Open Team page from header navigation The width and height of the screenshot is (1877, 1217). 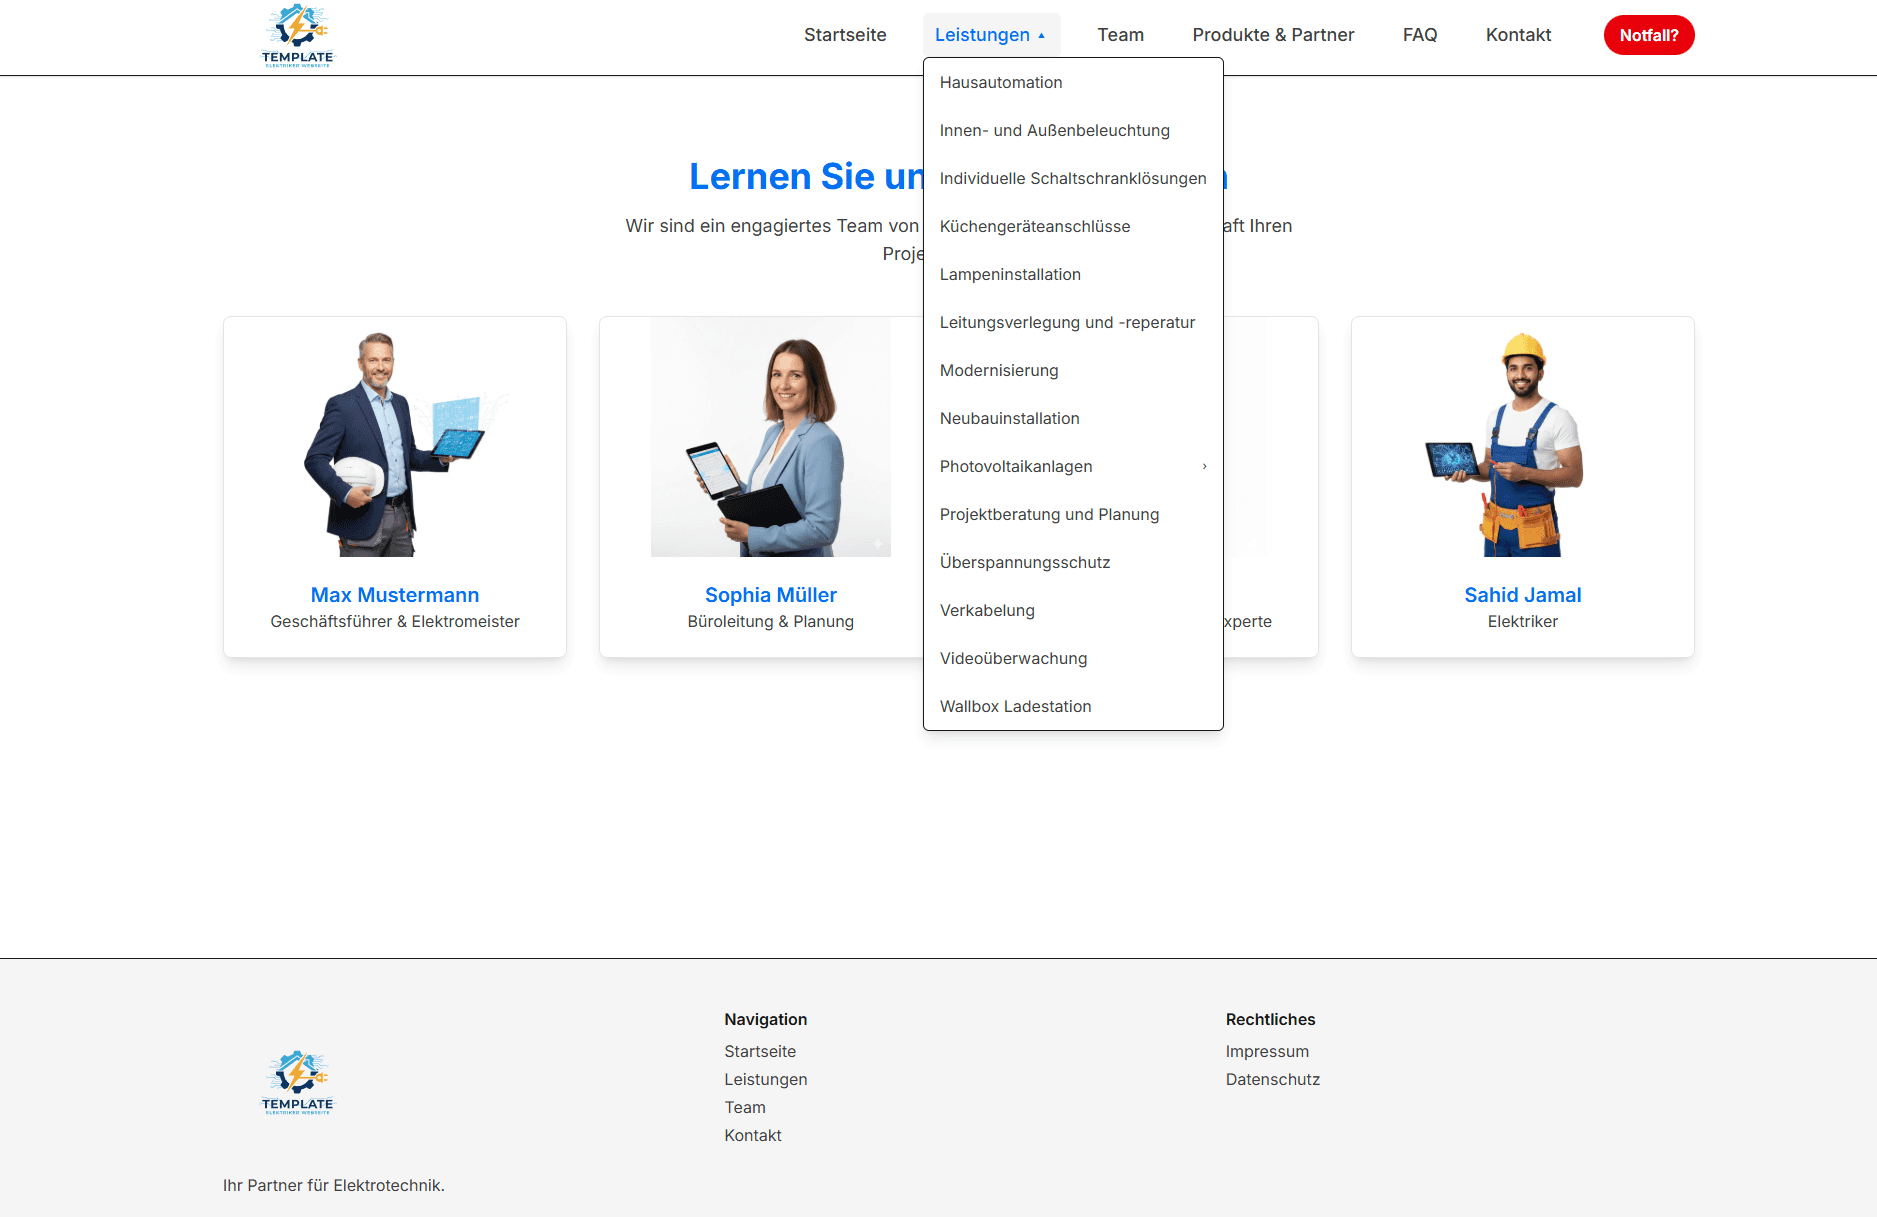pos(1120,35)
